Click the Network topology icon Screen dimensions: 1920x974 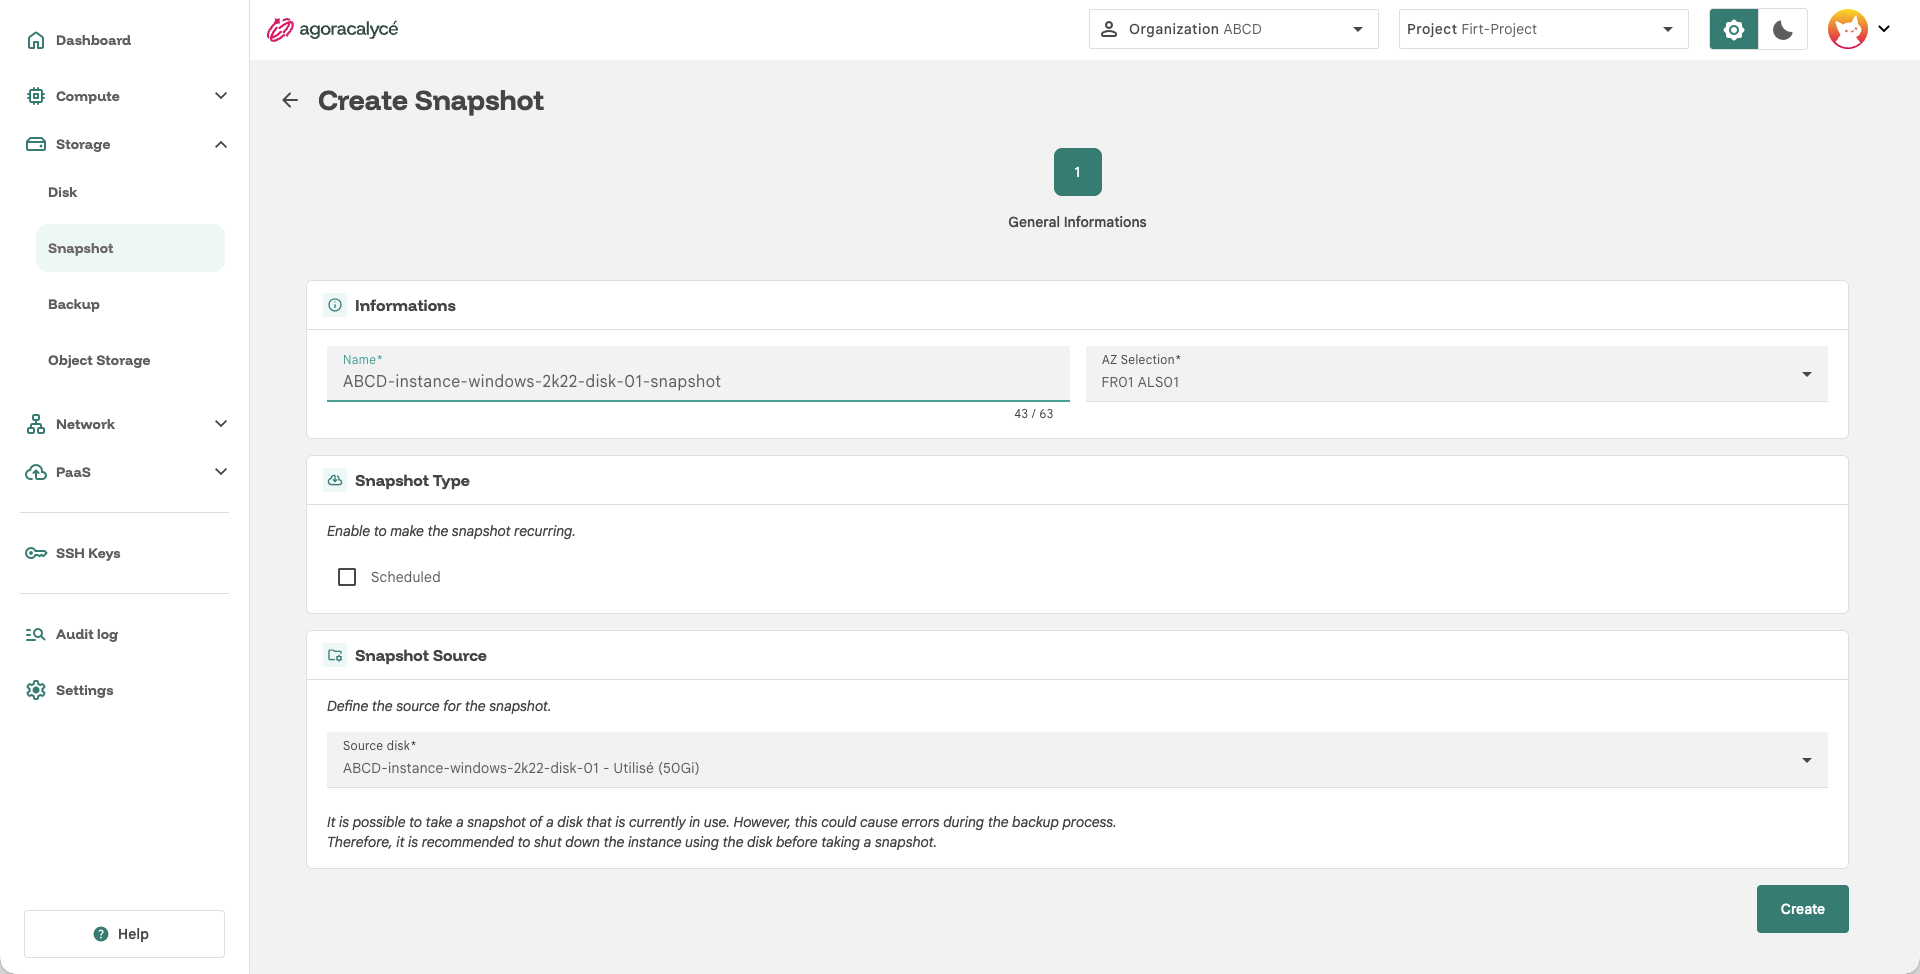[36, 424]
